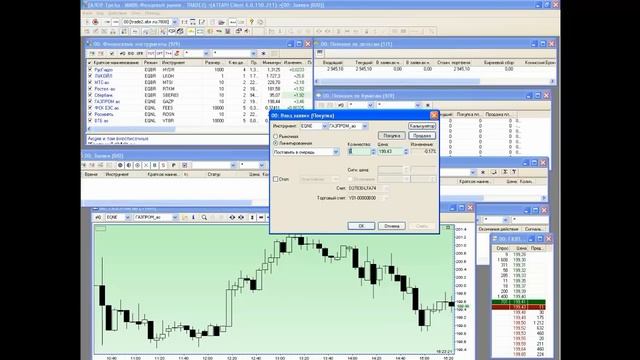Enable the Стоп checkbox in order dialog
Screen dimensions: 640x360
(276, 179)
